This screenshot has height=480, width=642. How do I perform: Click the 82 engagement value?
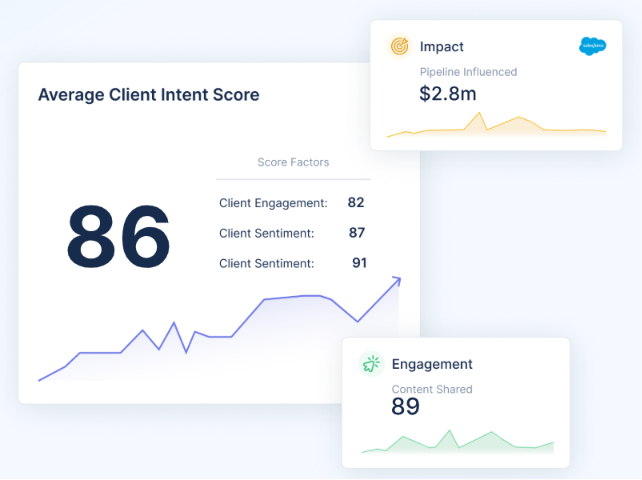pyautogui.click(x=356, y=202)
